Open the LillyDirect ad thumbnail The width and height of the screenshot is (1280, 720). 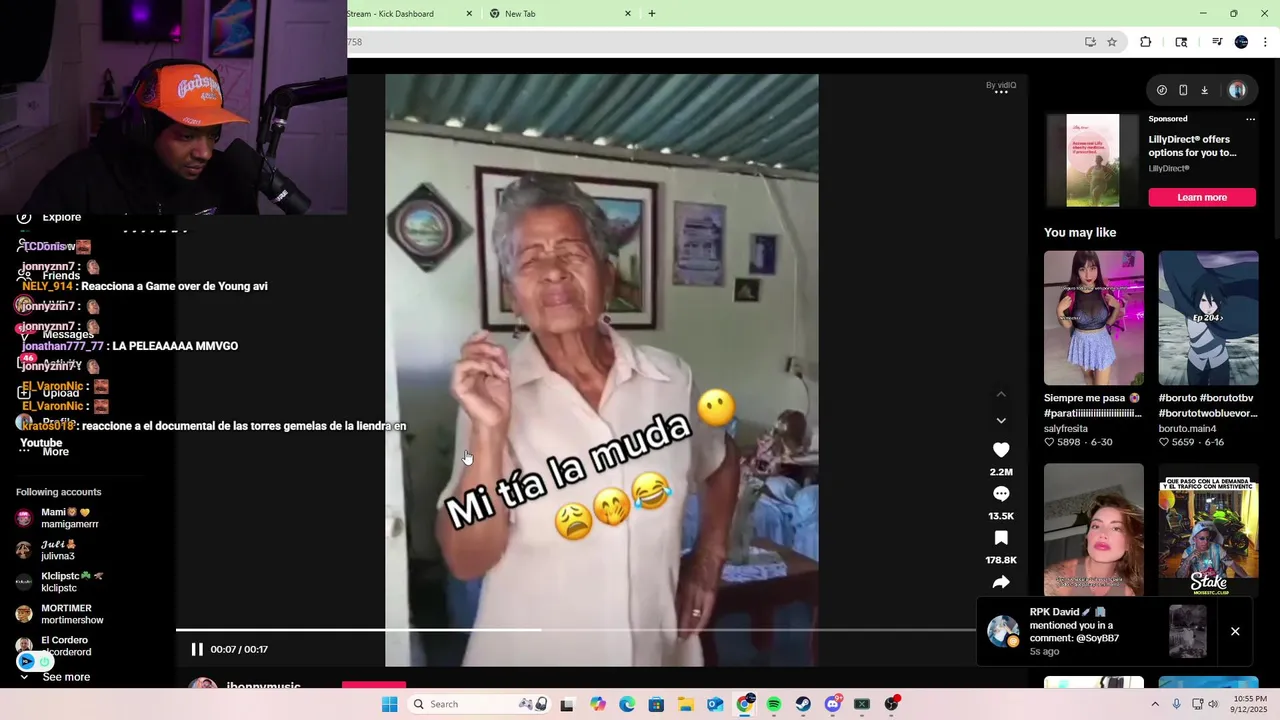1093,160
